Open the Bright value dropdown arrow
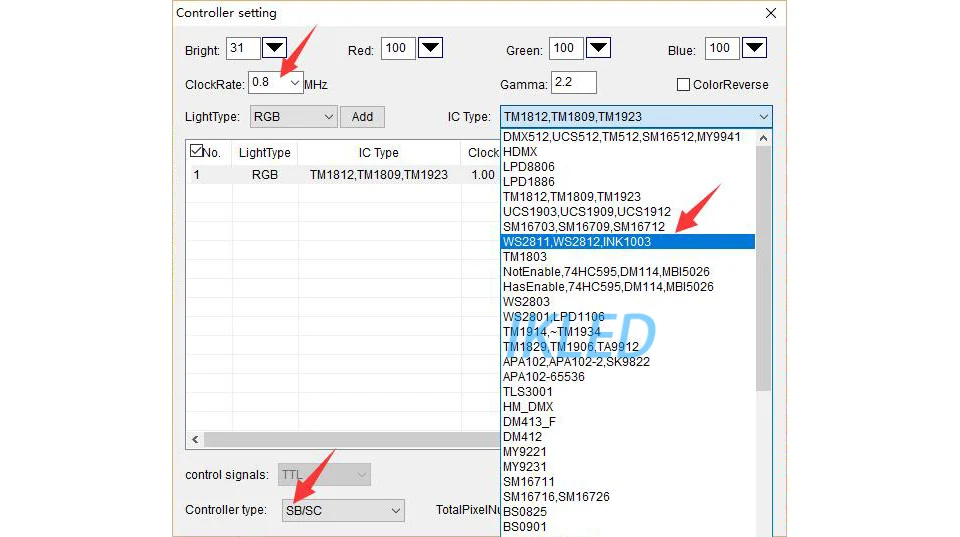Image resolution: width=960 pixels, height=537 pixels. pyautogui.click(x=274, y=48)
